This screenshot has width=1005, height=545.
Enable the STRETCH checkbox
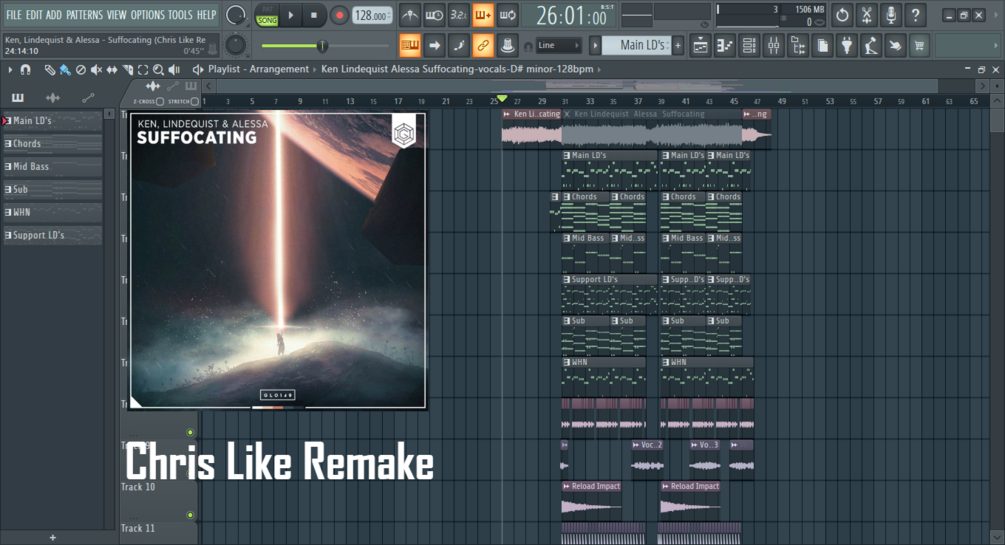coord(194,101)
